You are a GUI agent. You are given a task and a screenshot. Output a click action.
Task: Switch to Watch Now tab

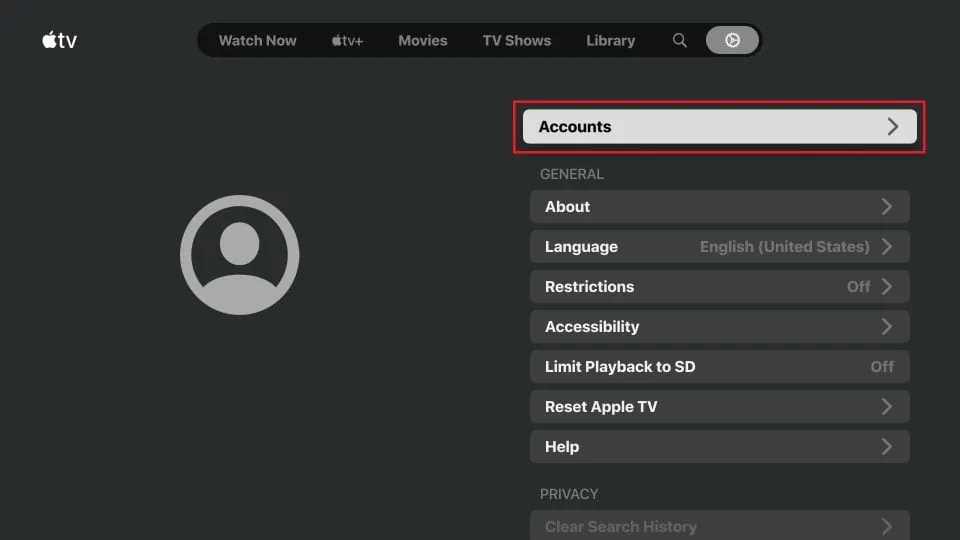[x=257, y=40]
